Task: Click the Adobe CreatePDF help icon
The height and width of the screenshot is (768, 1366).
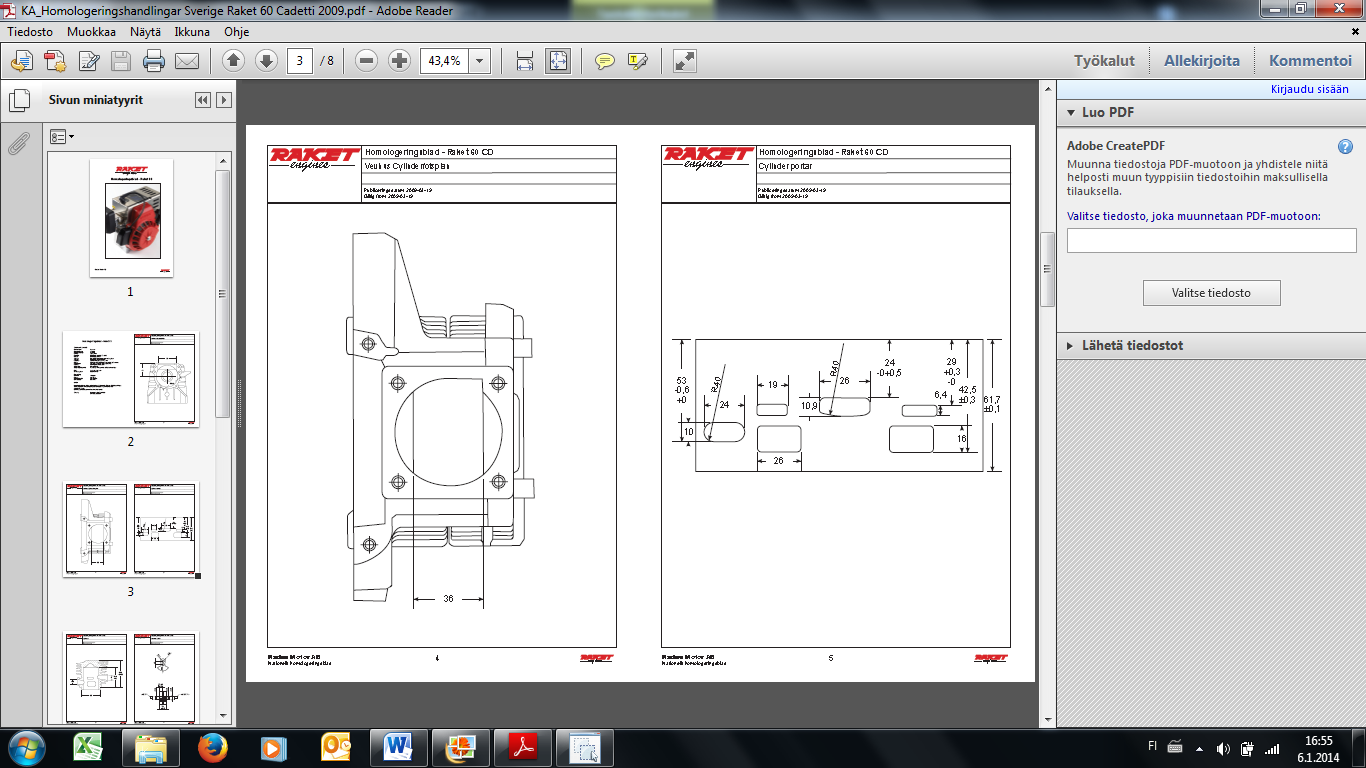Action: pos(1346,146)
